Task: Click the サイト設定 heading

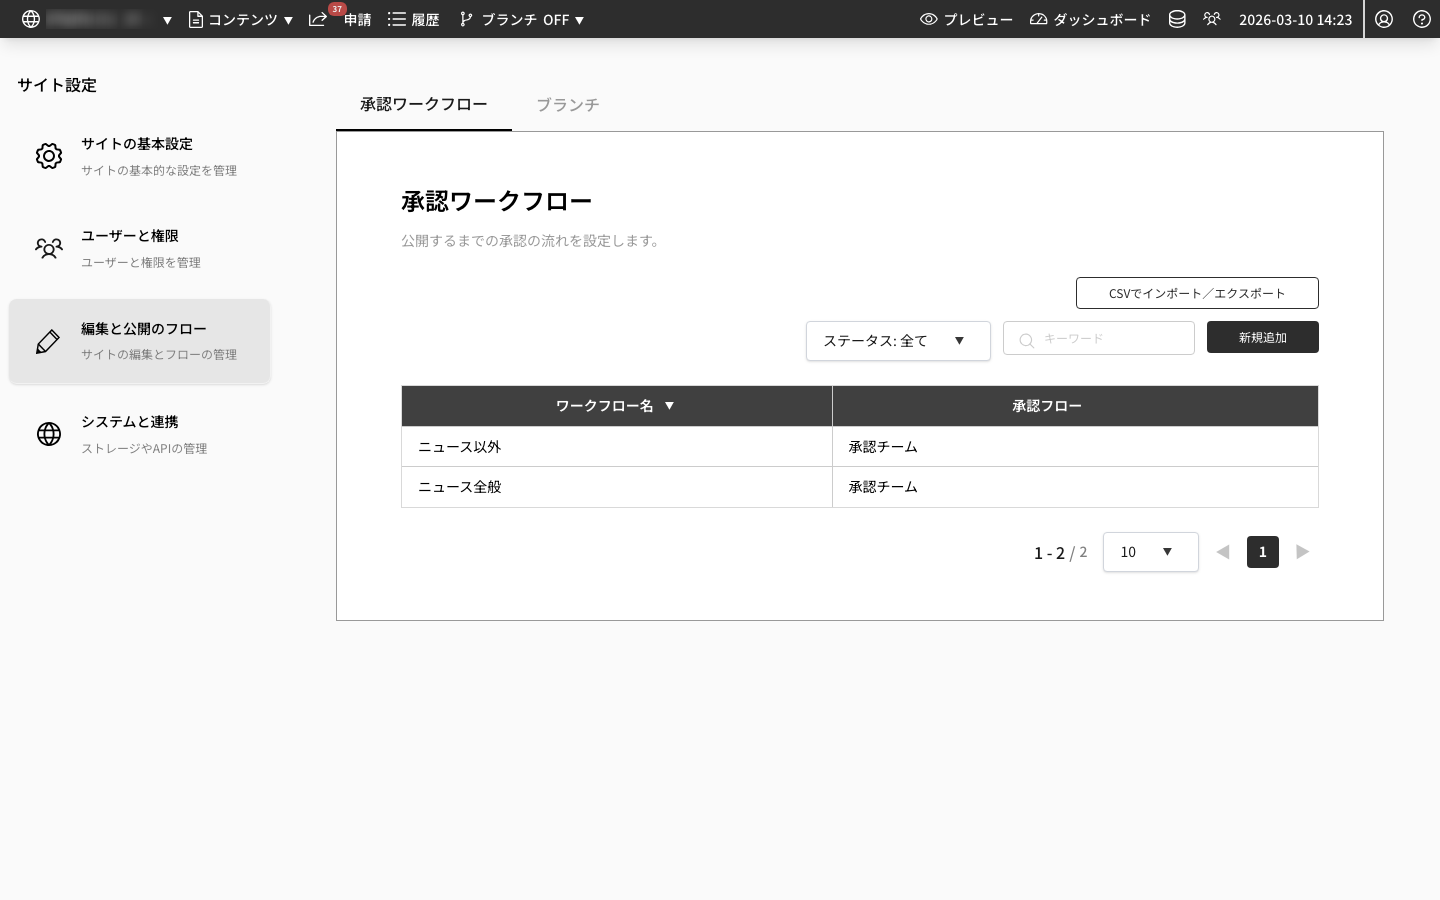Action: coord(57,85)
